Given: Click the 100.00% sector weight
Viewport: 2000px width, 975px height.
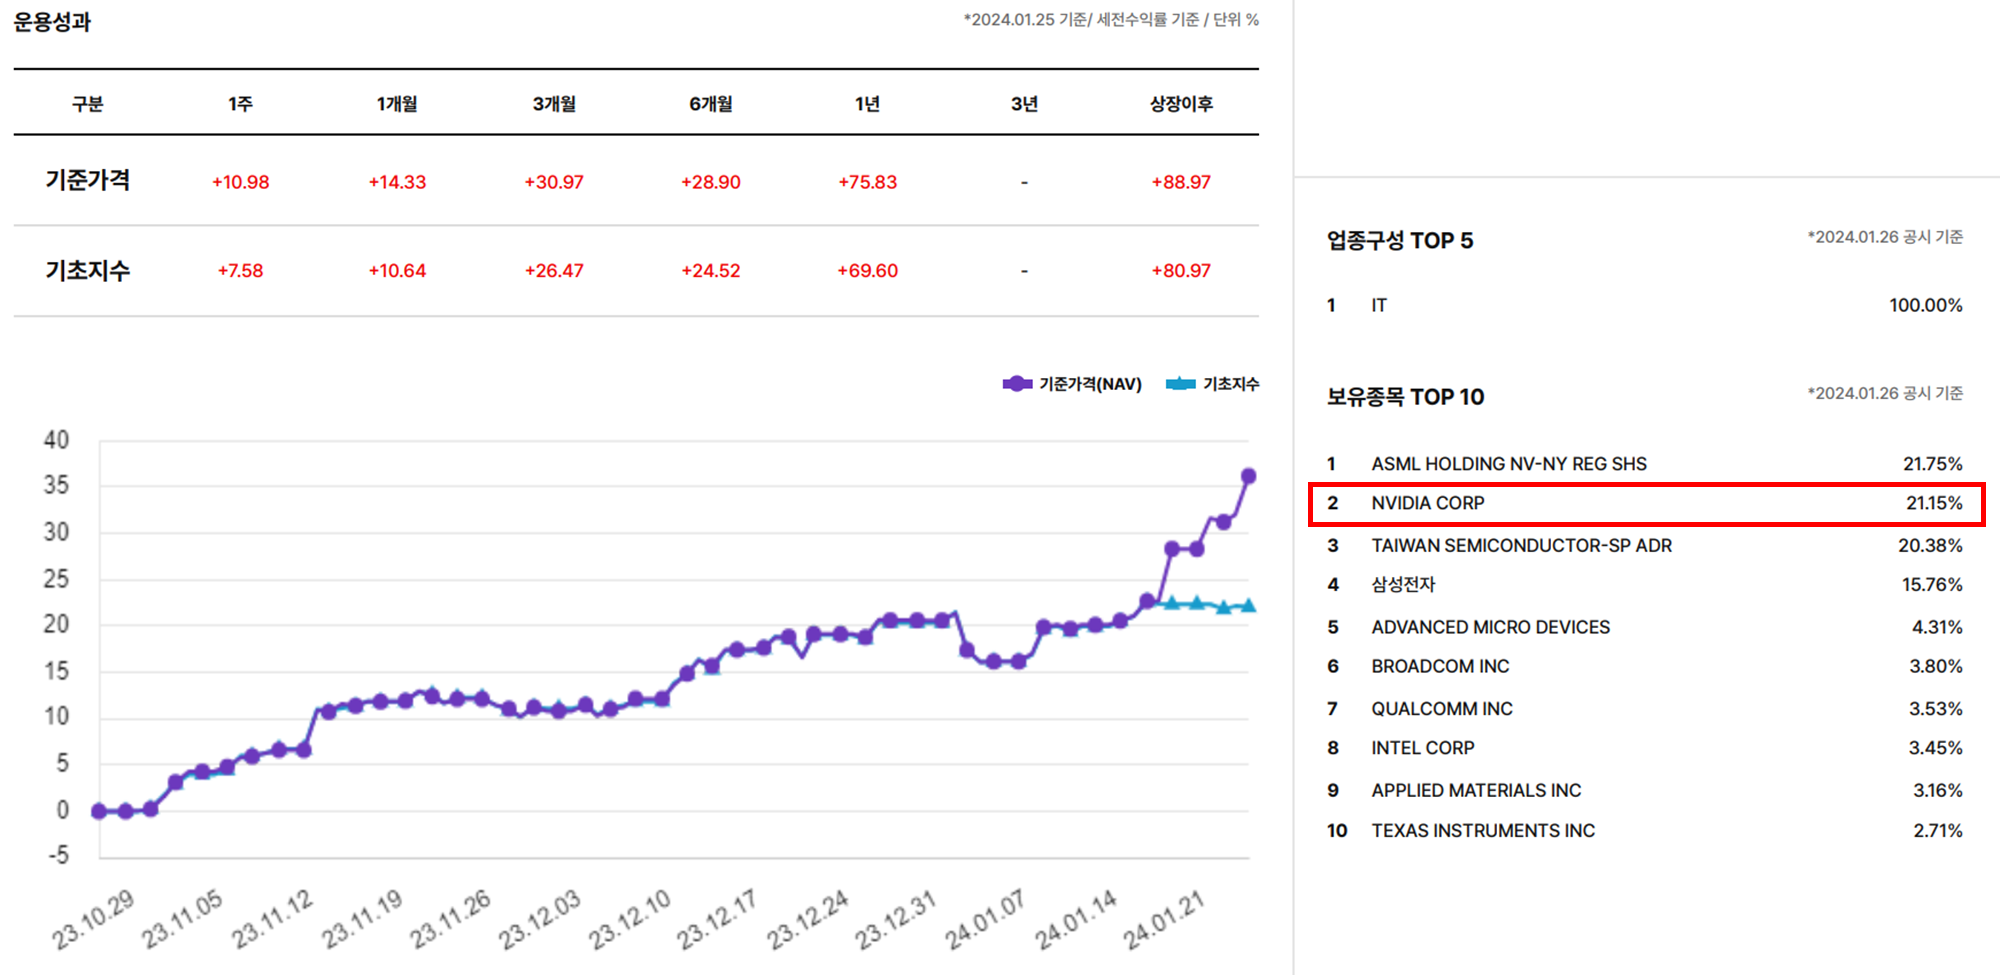Looking at the screenshot, I should pos(1926,305).
